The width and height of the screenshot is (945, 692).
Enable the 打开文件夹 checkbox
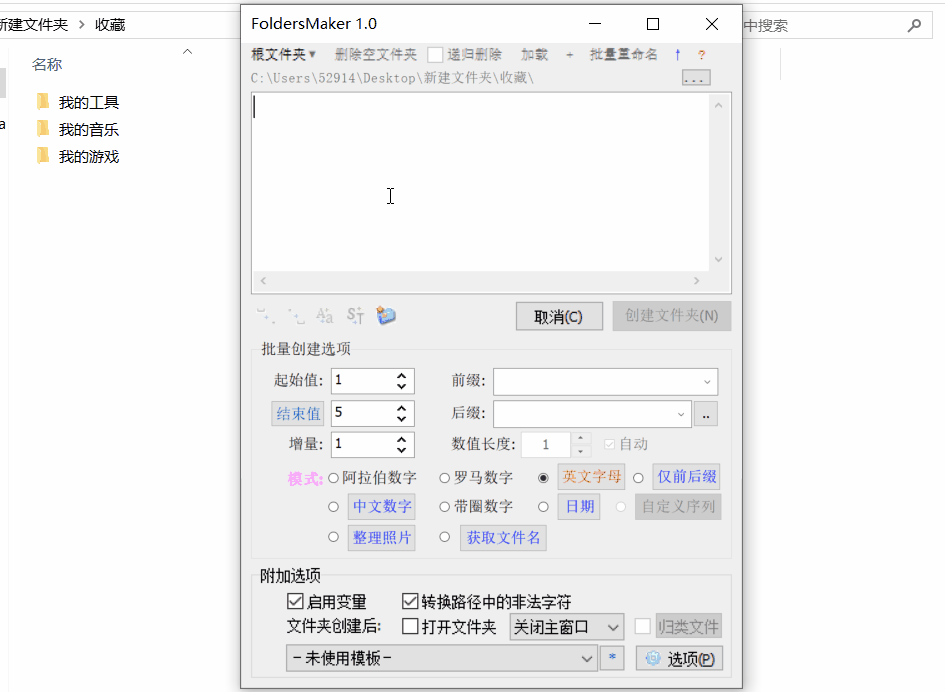[410, 626]
